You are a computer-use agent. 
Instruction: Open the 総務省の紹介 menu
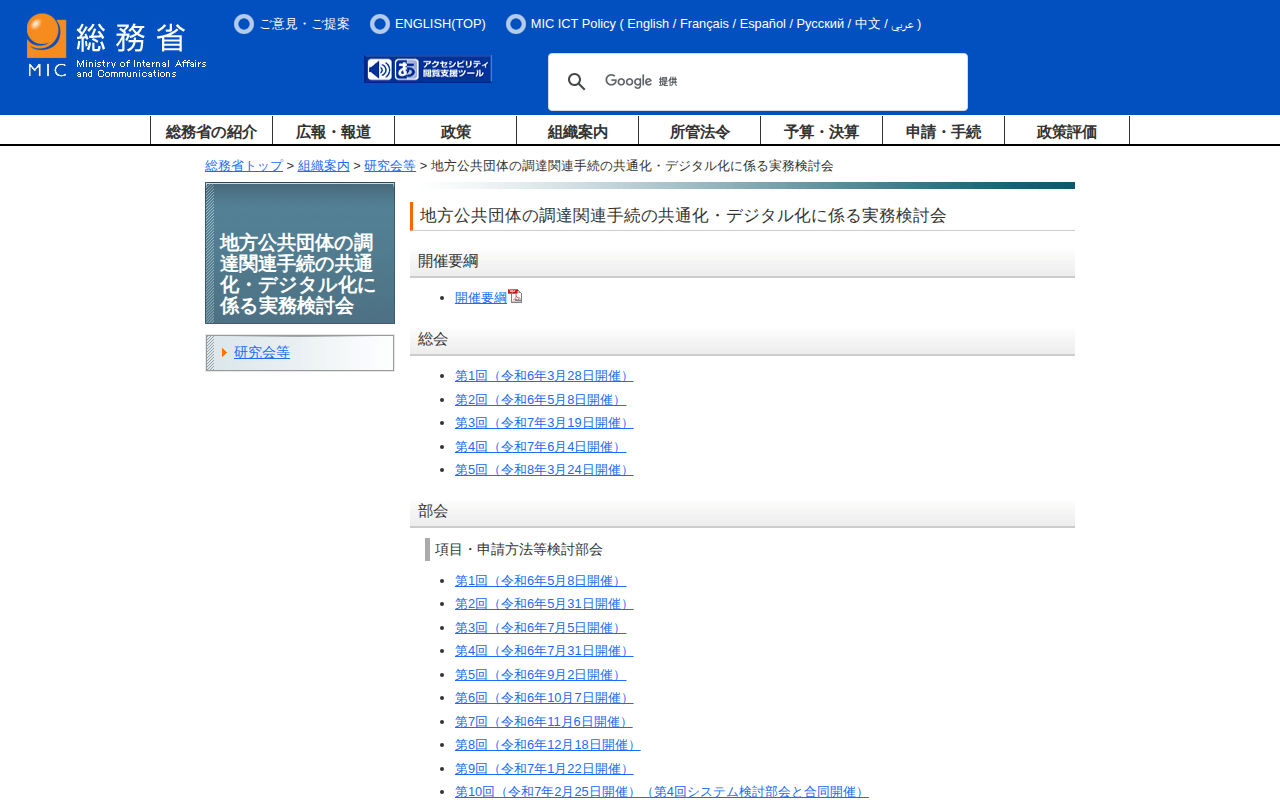211,131
